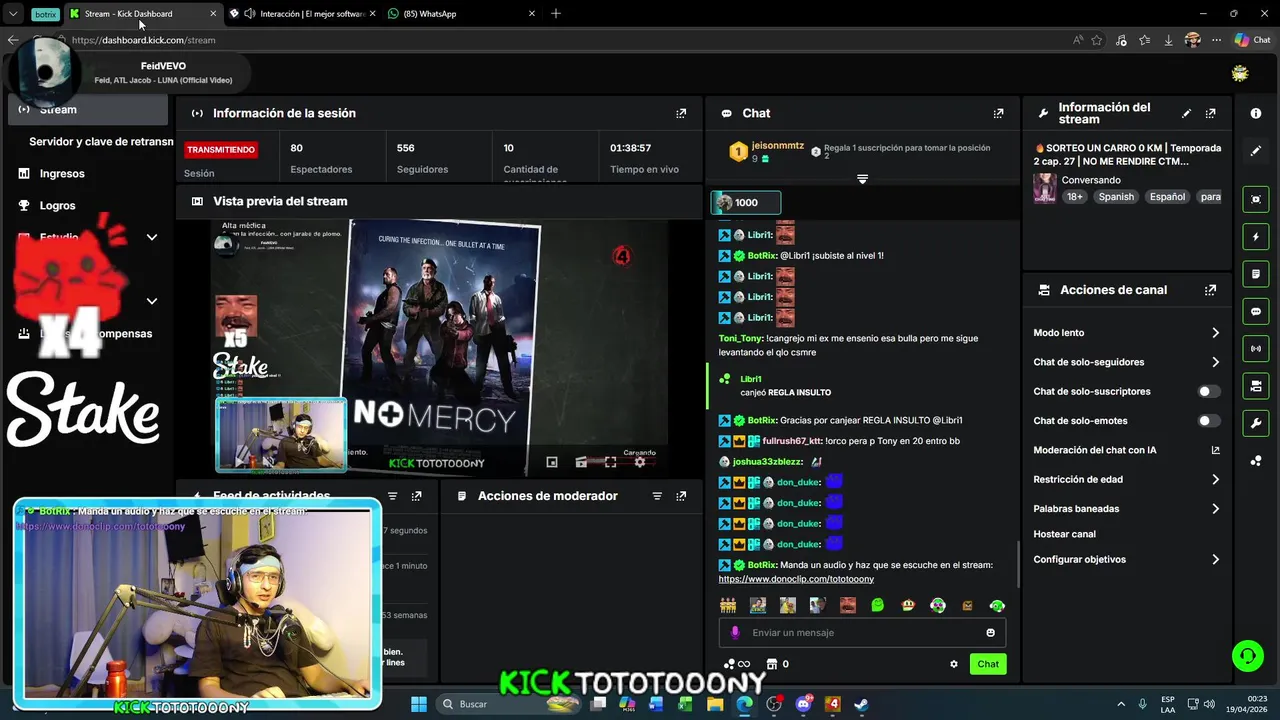Click the shop icon below message box

click(772, 664)
